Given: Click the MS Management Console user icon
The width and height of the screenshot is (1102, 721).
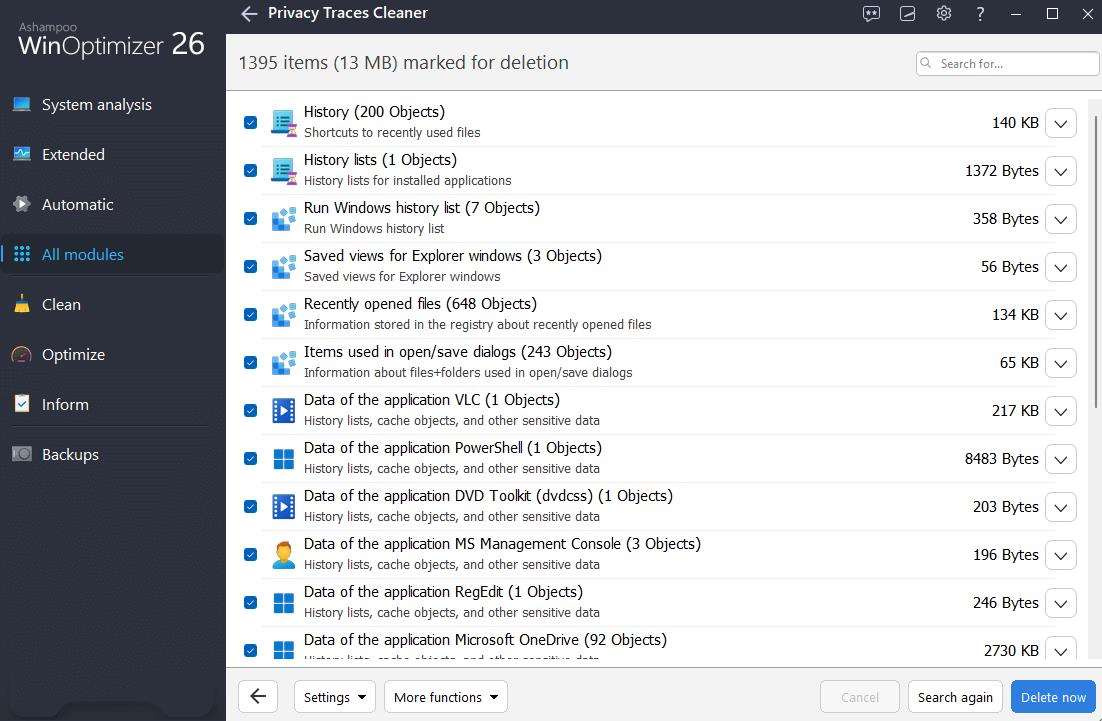Looking at the screenshot, I should (283, 555).
